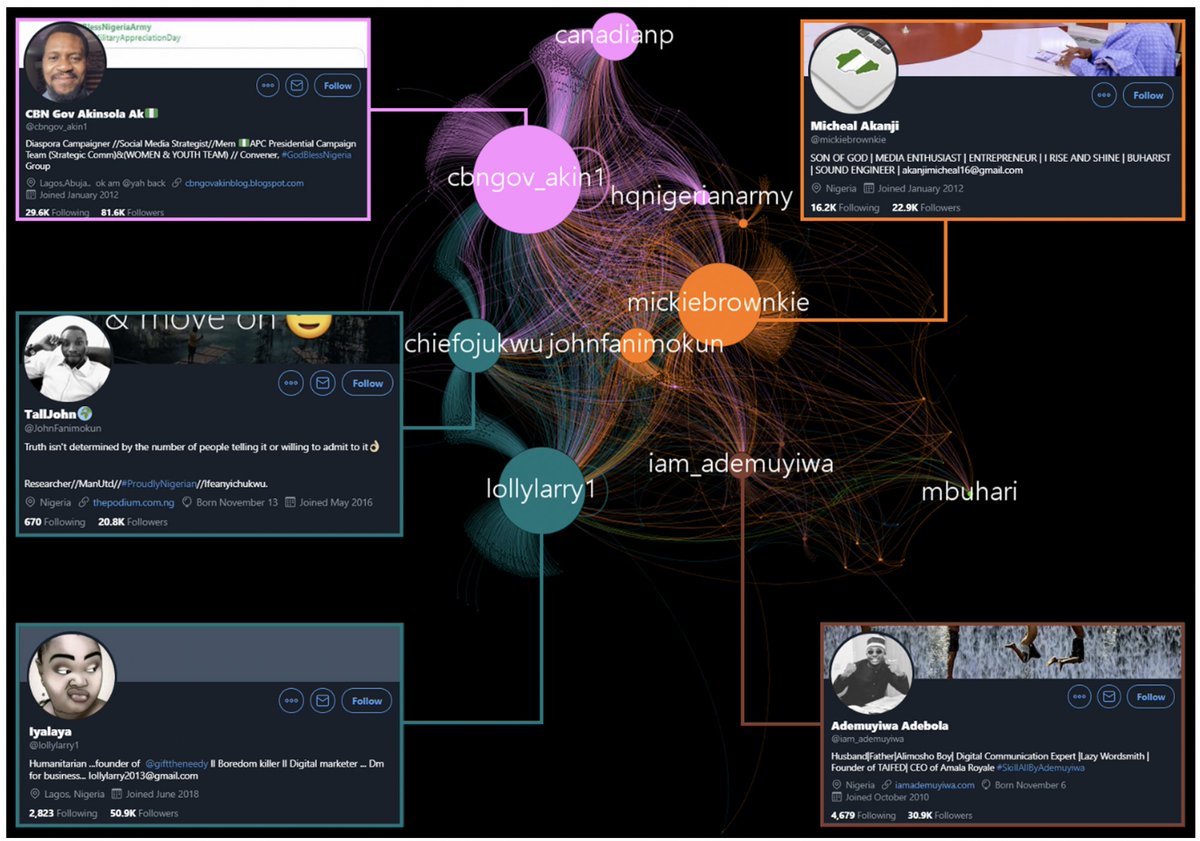
Task: Open more options on CBN Gov Akinsola card
Action: click(x=268, y=86)
